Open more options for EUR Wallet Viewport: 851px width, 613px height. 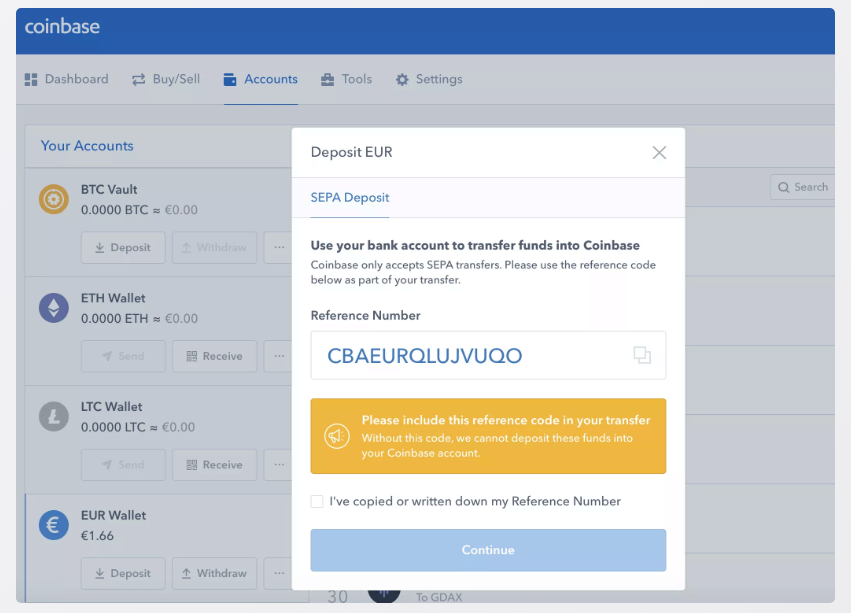tap(278, 573)
